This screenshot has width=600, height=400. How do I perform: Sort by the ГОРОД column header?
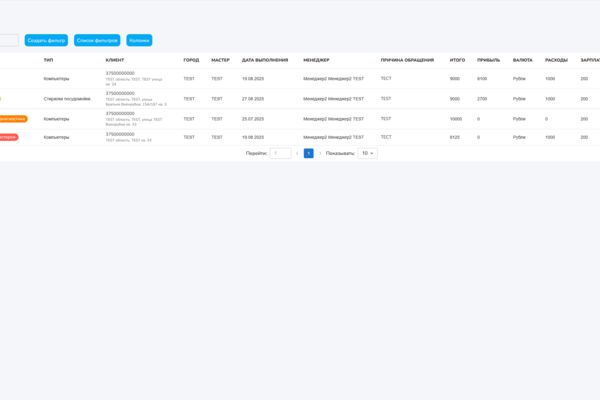191,60
